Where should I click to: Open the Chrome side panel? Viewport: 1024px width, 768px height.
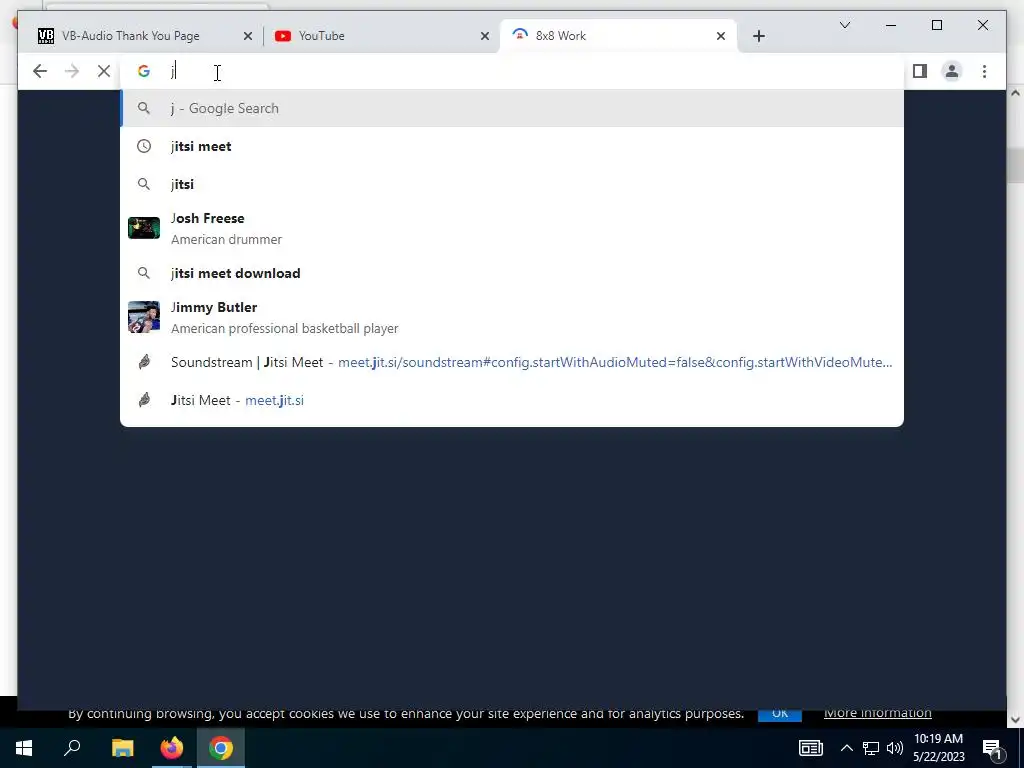point(920,71)
